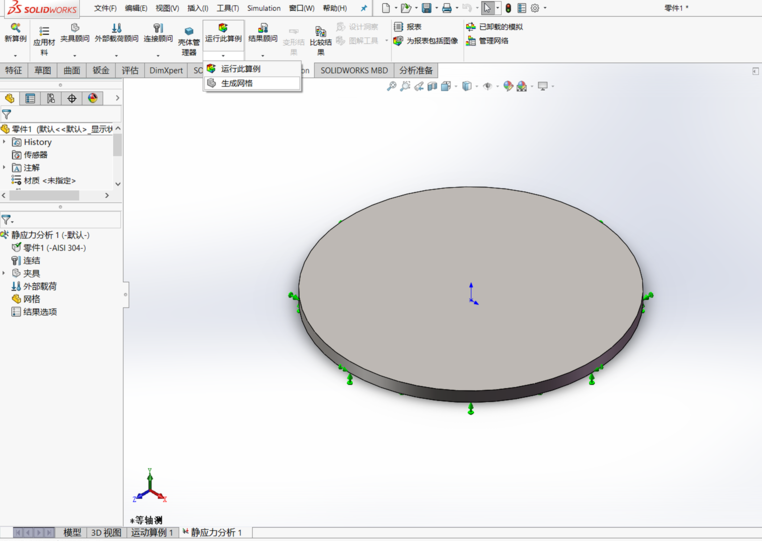The height and width of the screenshot is (541, 762).
Task: Select 运行此算例 in dropdown menu
Action: point(253,69)
